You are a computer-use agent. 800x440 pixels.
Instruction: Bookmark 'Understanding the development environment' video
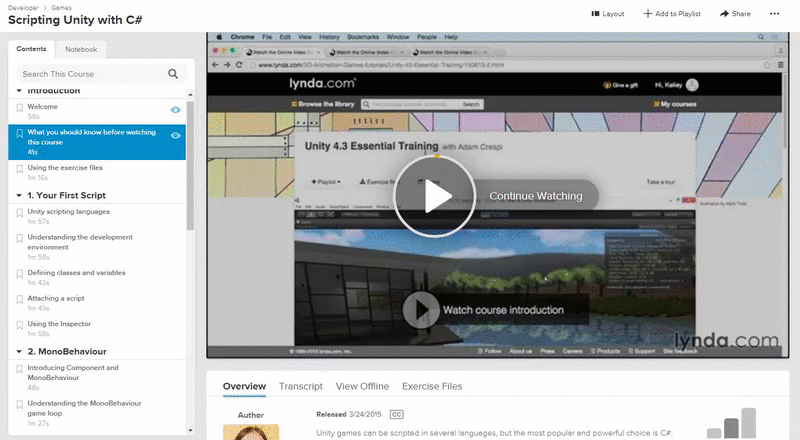click(19, 238)
